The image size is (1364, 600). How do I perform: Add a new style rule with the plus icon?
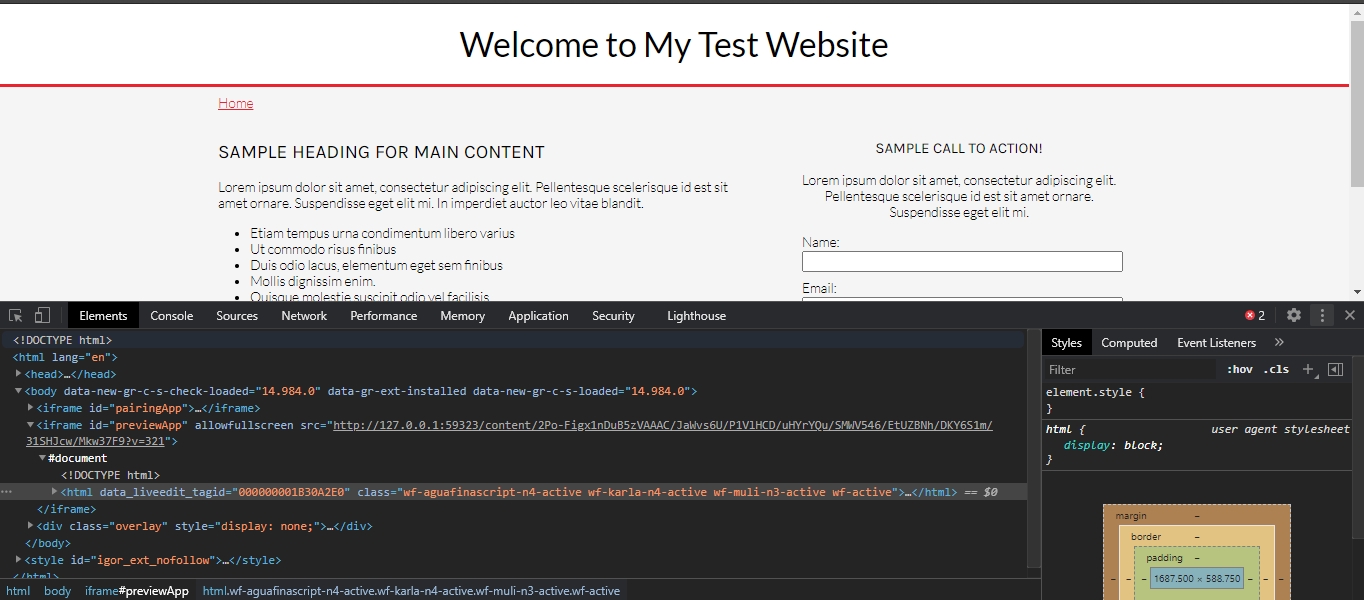pyautogui.click(x=1308, y=369)
